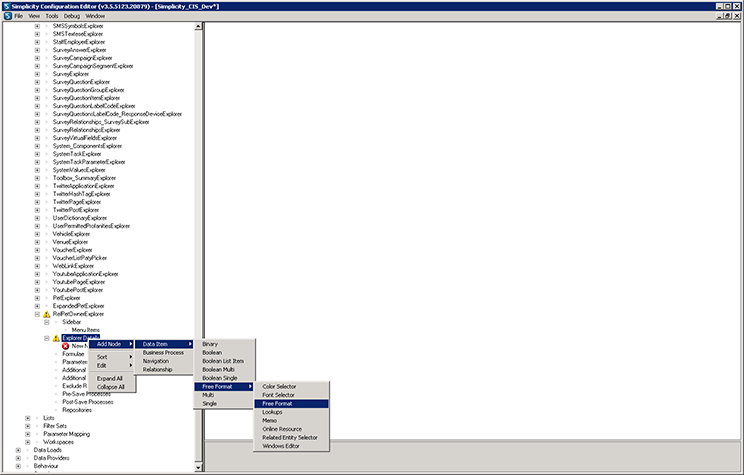Choose Boolean Multi item
Viewport: 744px width, 475px height.
(224, 370)
